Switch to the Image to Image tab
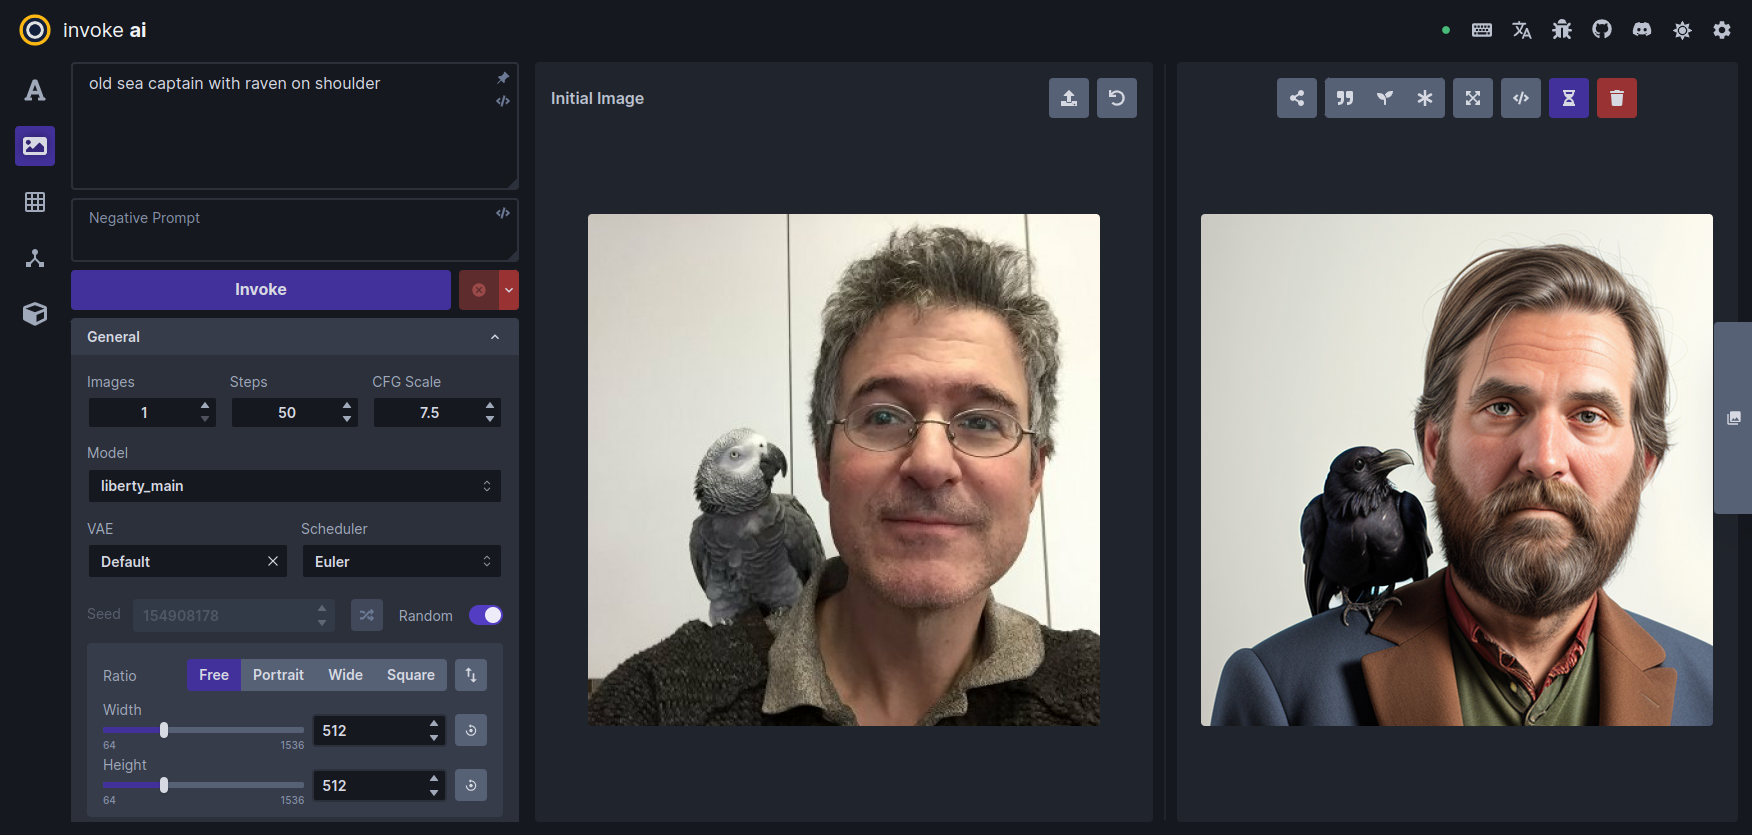 tap(35, 146)
